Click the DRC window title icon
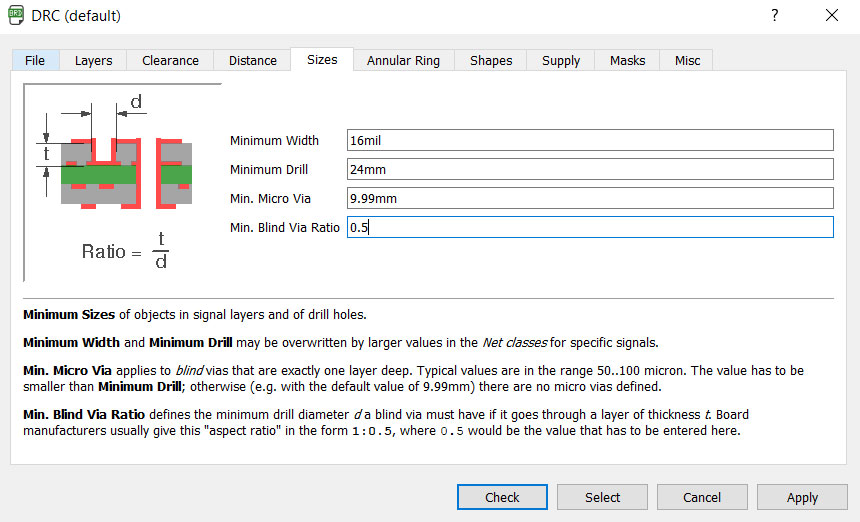860x522 pixels. [x=15, y=16]
